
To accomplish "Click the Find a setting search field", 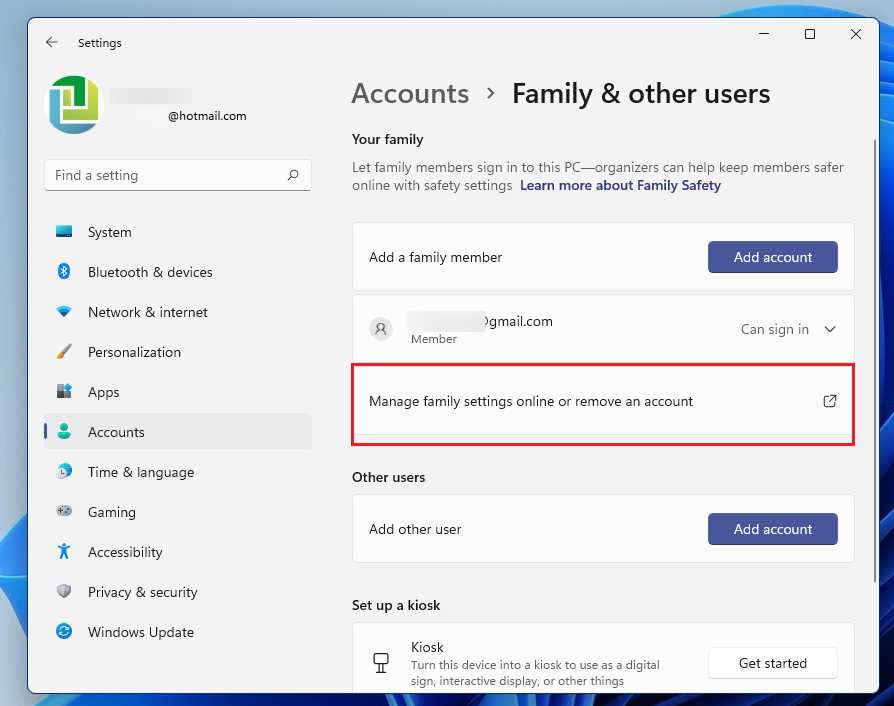I will (x=178, y=175).
